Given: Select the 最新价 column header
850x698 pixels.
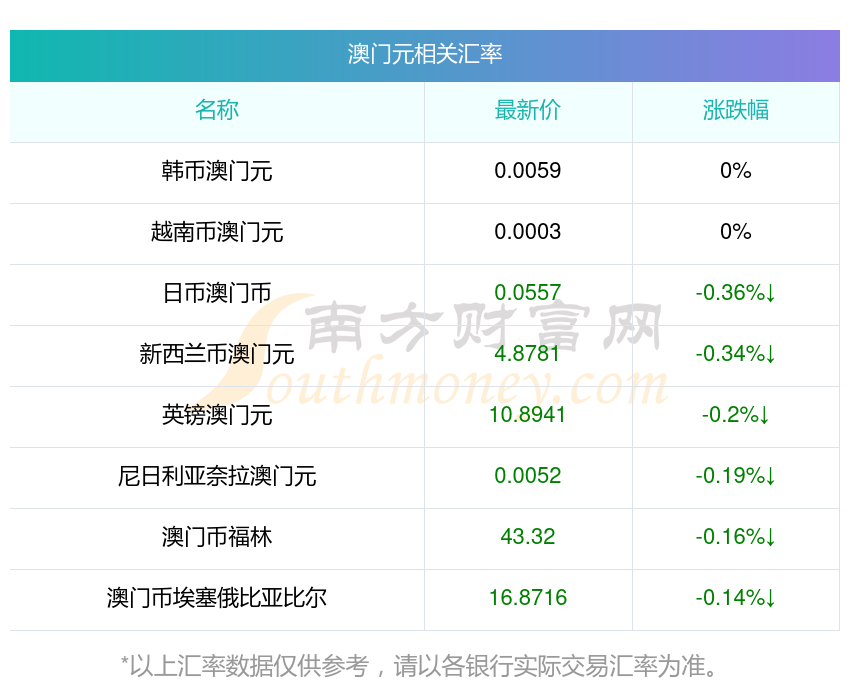Looking at the screenshot, I should [527, 110].
